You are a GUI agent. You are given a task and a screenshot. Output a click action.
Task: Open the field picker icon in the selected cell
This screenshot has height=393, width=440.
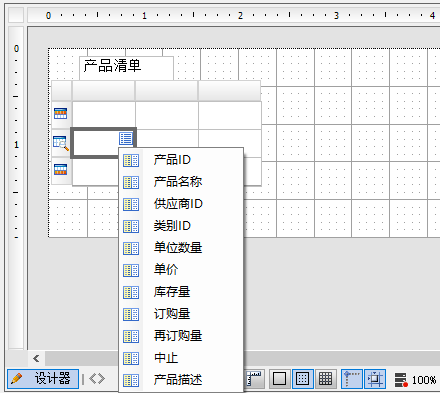(x=126, y=138)
